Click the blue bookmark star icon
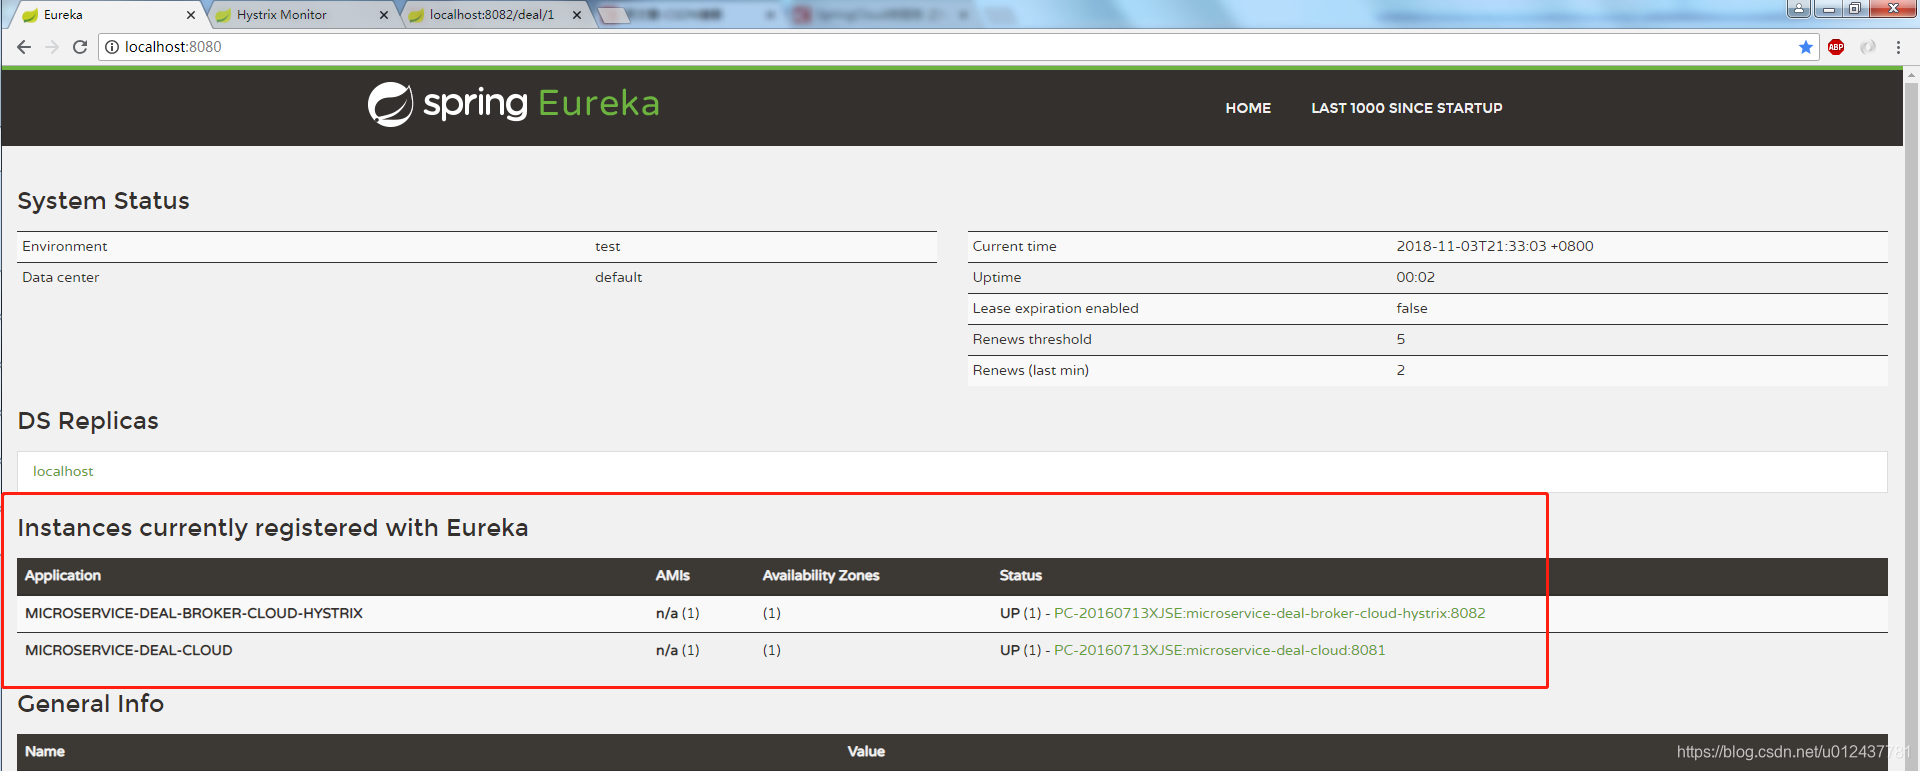Image resolution: width=1920 pixels, height=771 pixels. click(x=1806, y=47)
